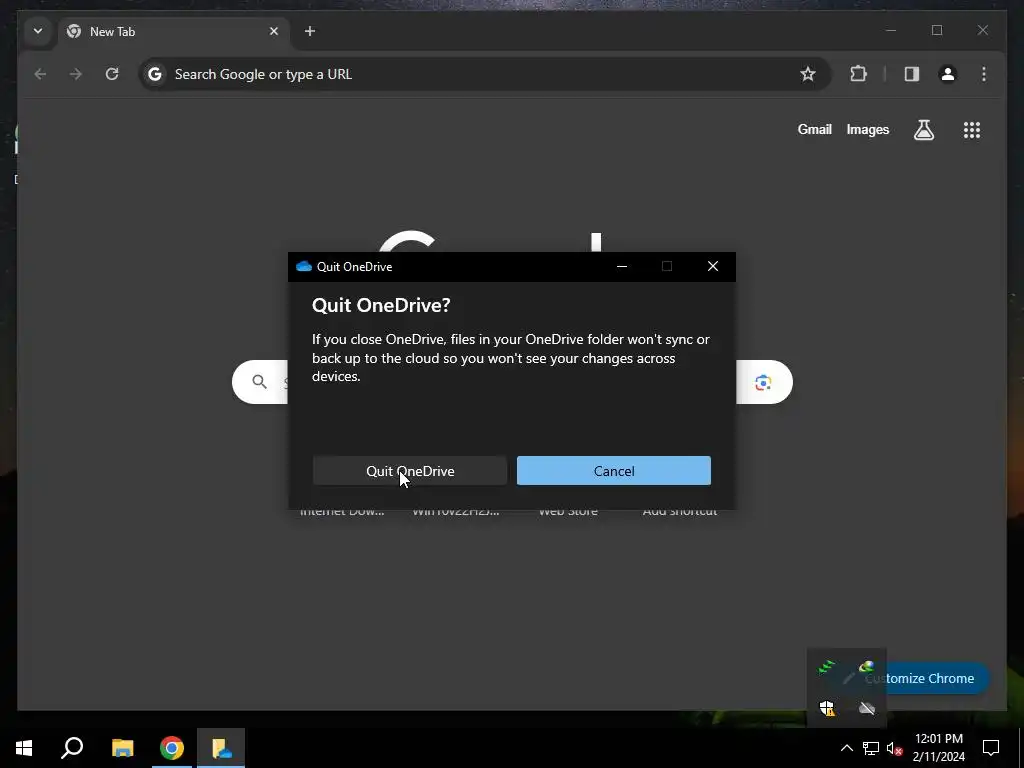Click the OneDrive cloud icon in dialog title
Image resolution: width=1024 pixels, height=768 pixels.
[x=304, y=266]
